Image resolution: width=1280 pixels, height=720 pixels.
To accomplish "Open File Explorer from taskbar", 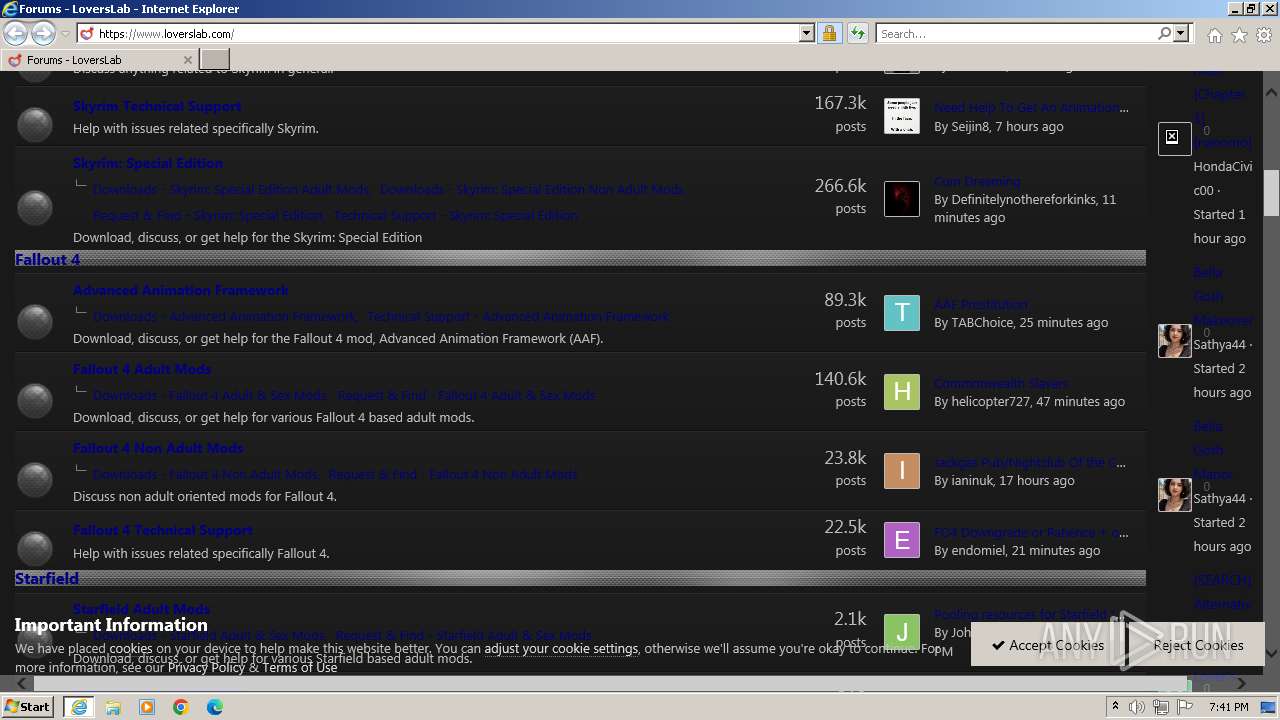I will (113, 707).
